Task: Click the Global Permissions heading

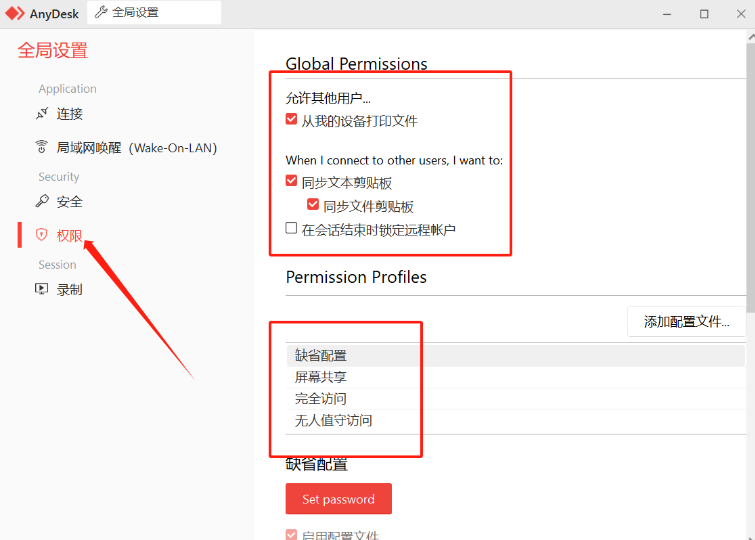Action: 356,64
